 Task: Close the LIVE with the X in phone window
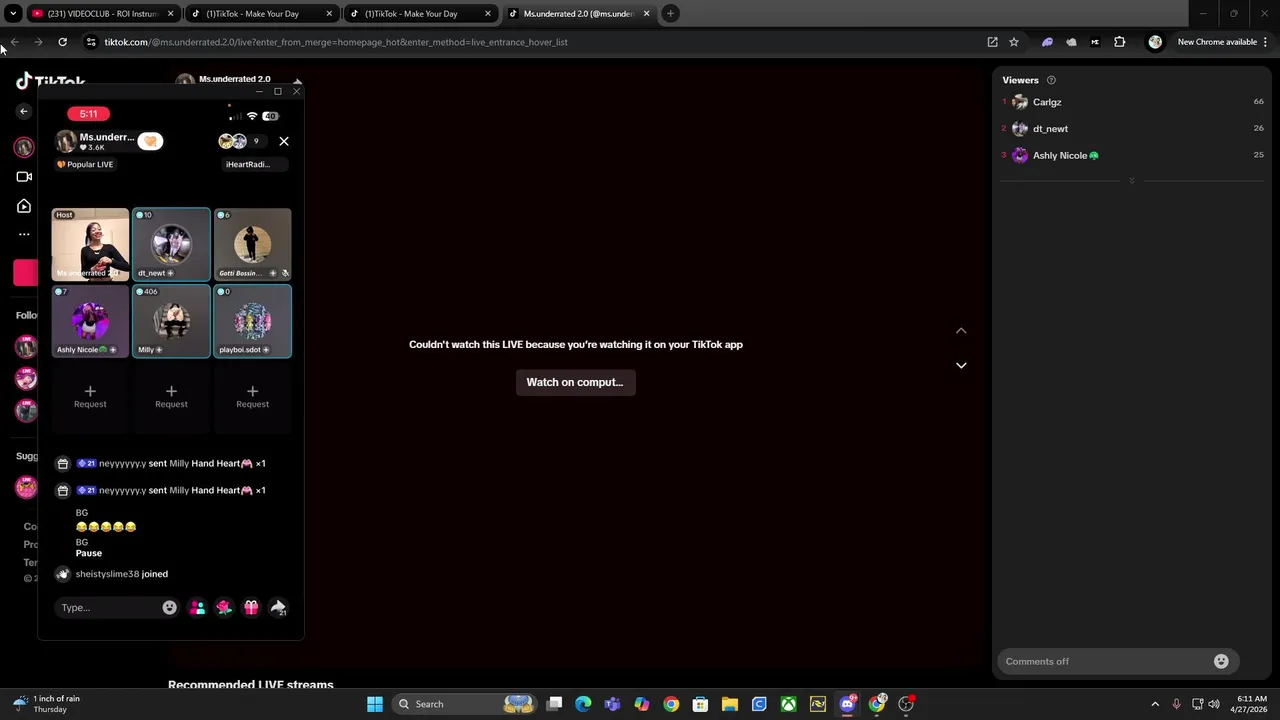284,141
